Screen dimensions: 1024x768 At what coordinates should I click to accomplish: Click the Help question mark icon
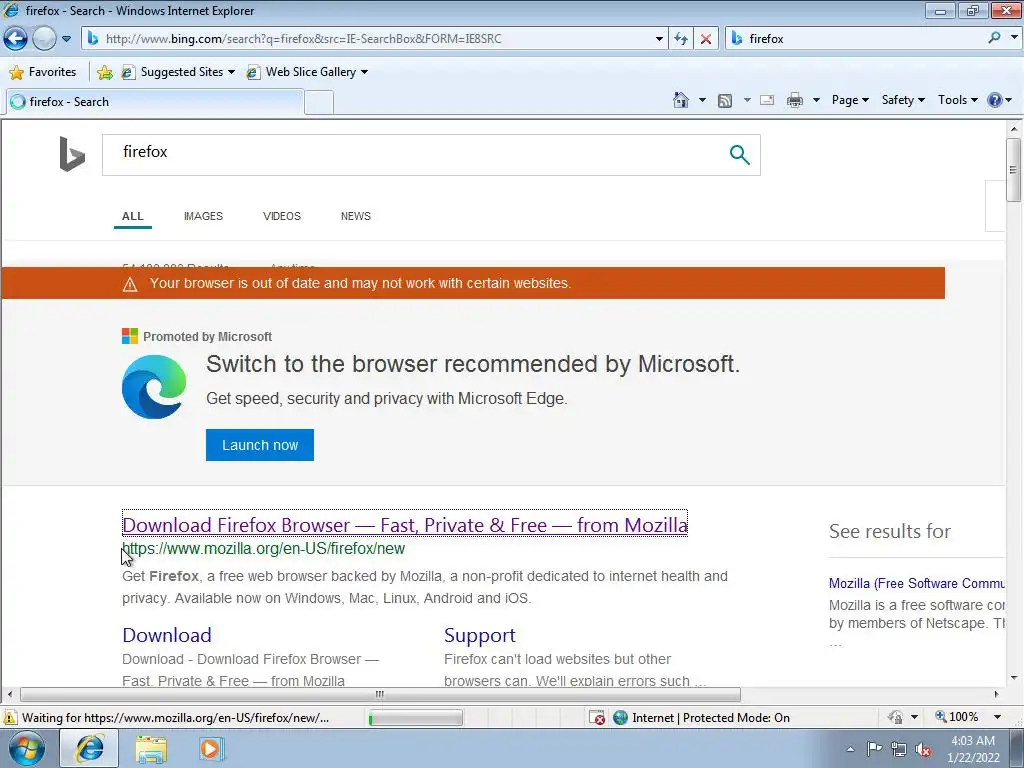click(995, 100)
